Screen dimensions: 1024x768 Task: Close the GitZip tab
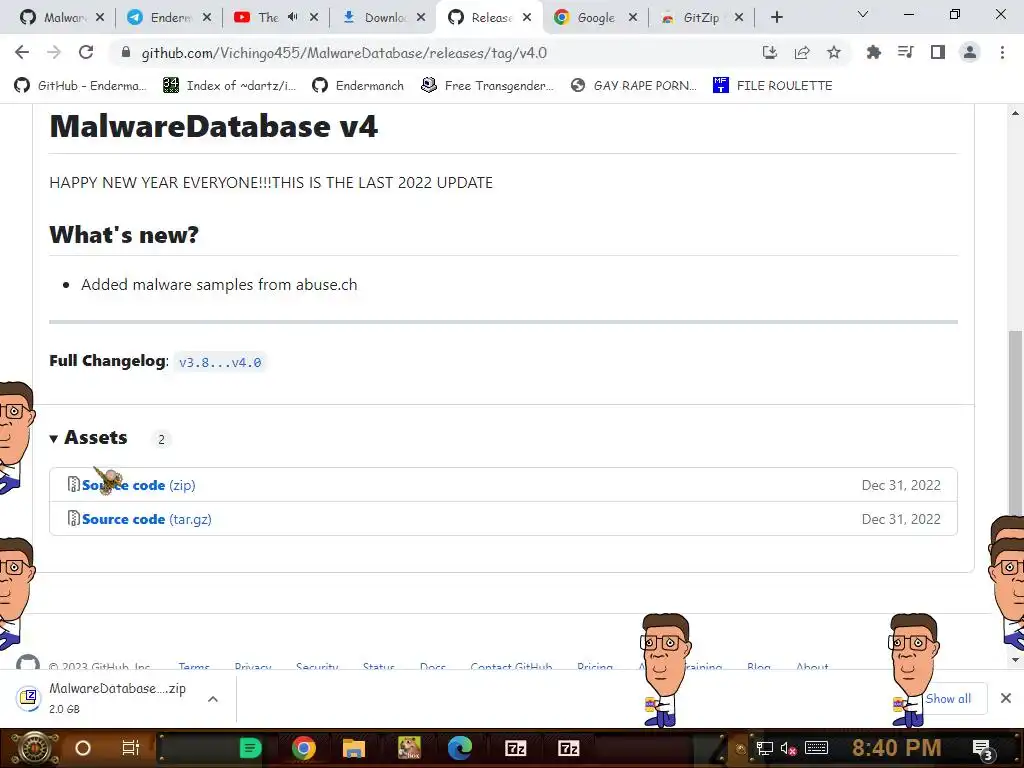(739, 18)
